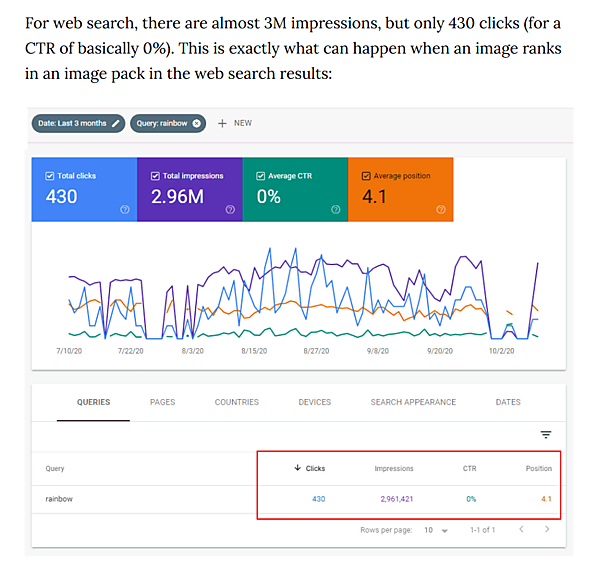Image resolution: width=600 pixels, height=575 pixels.
Task: Switch to the Search Appearance tab
Action: 413,402
